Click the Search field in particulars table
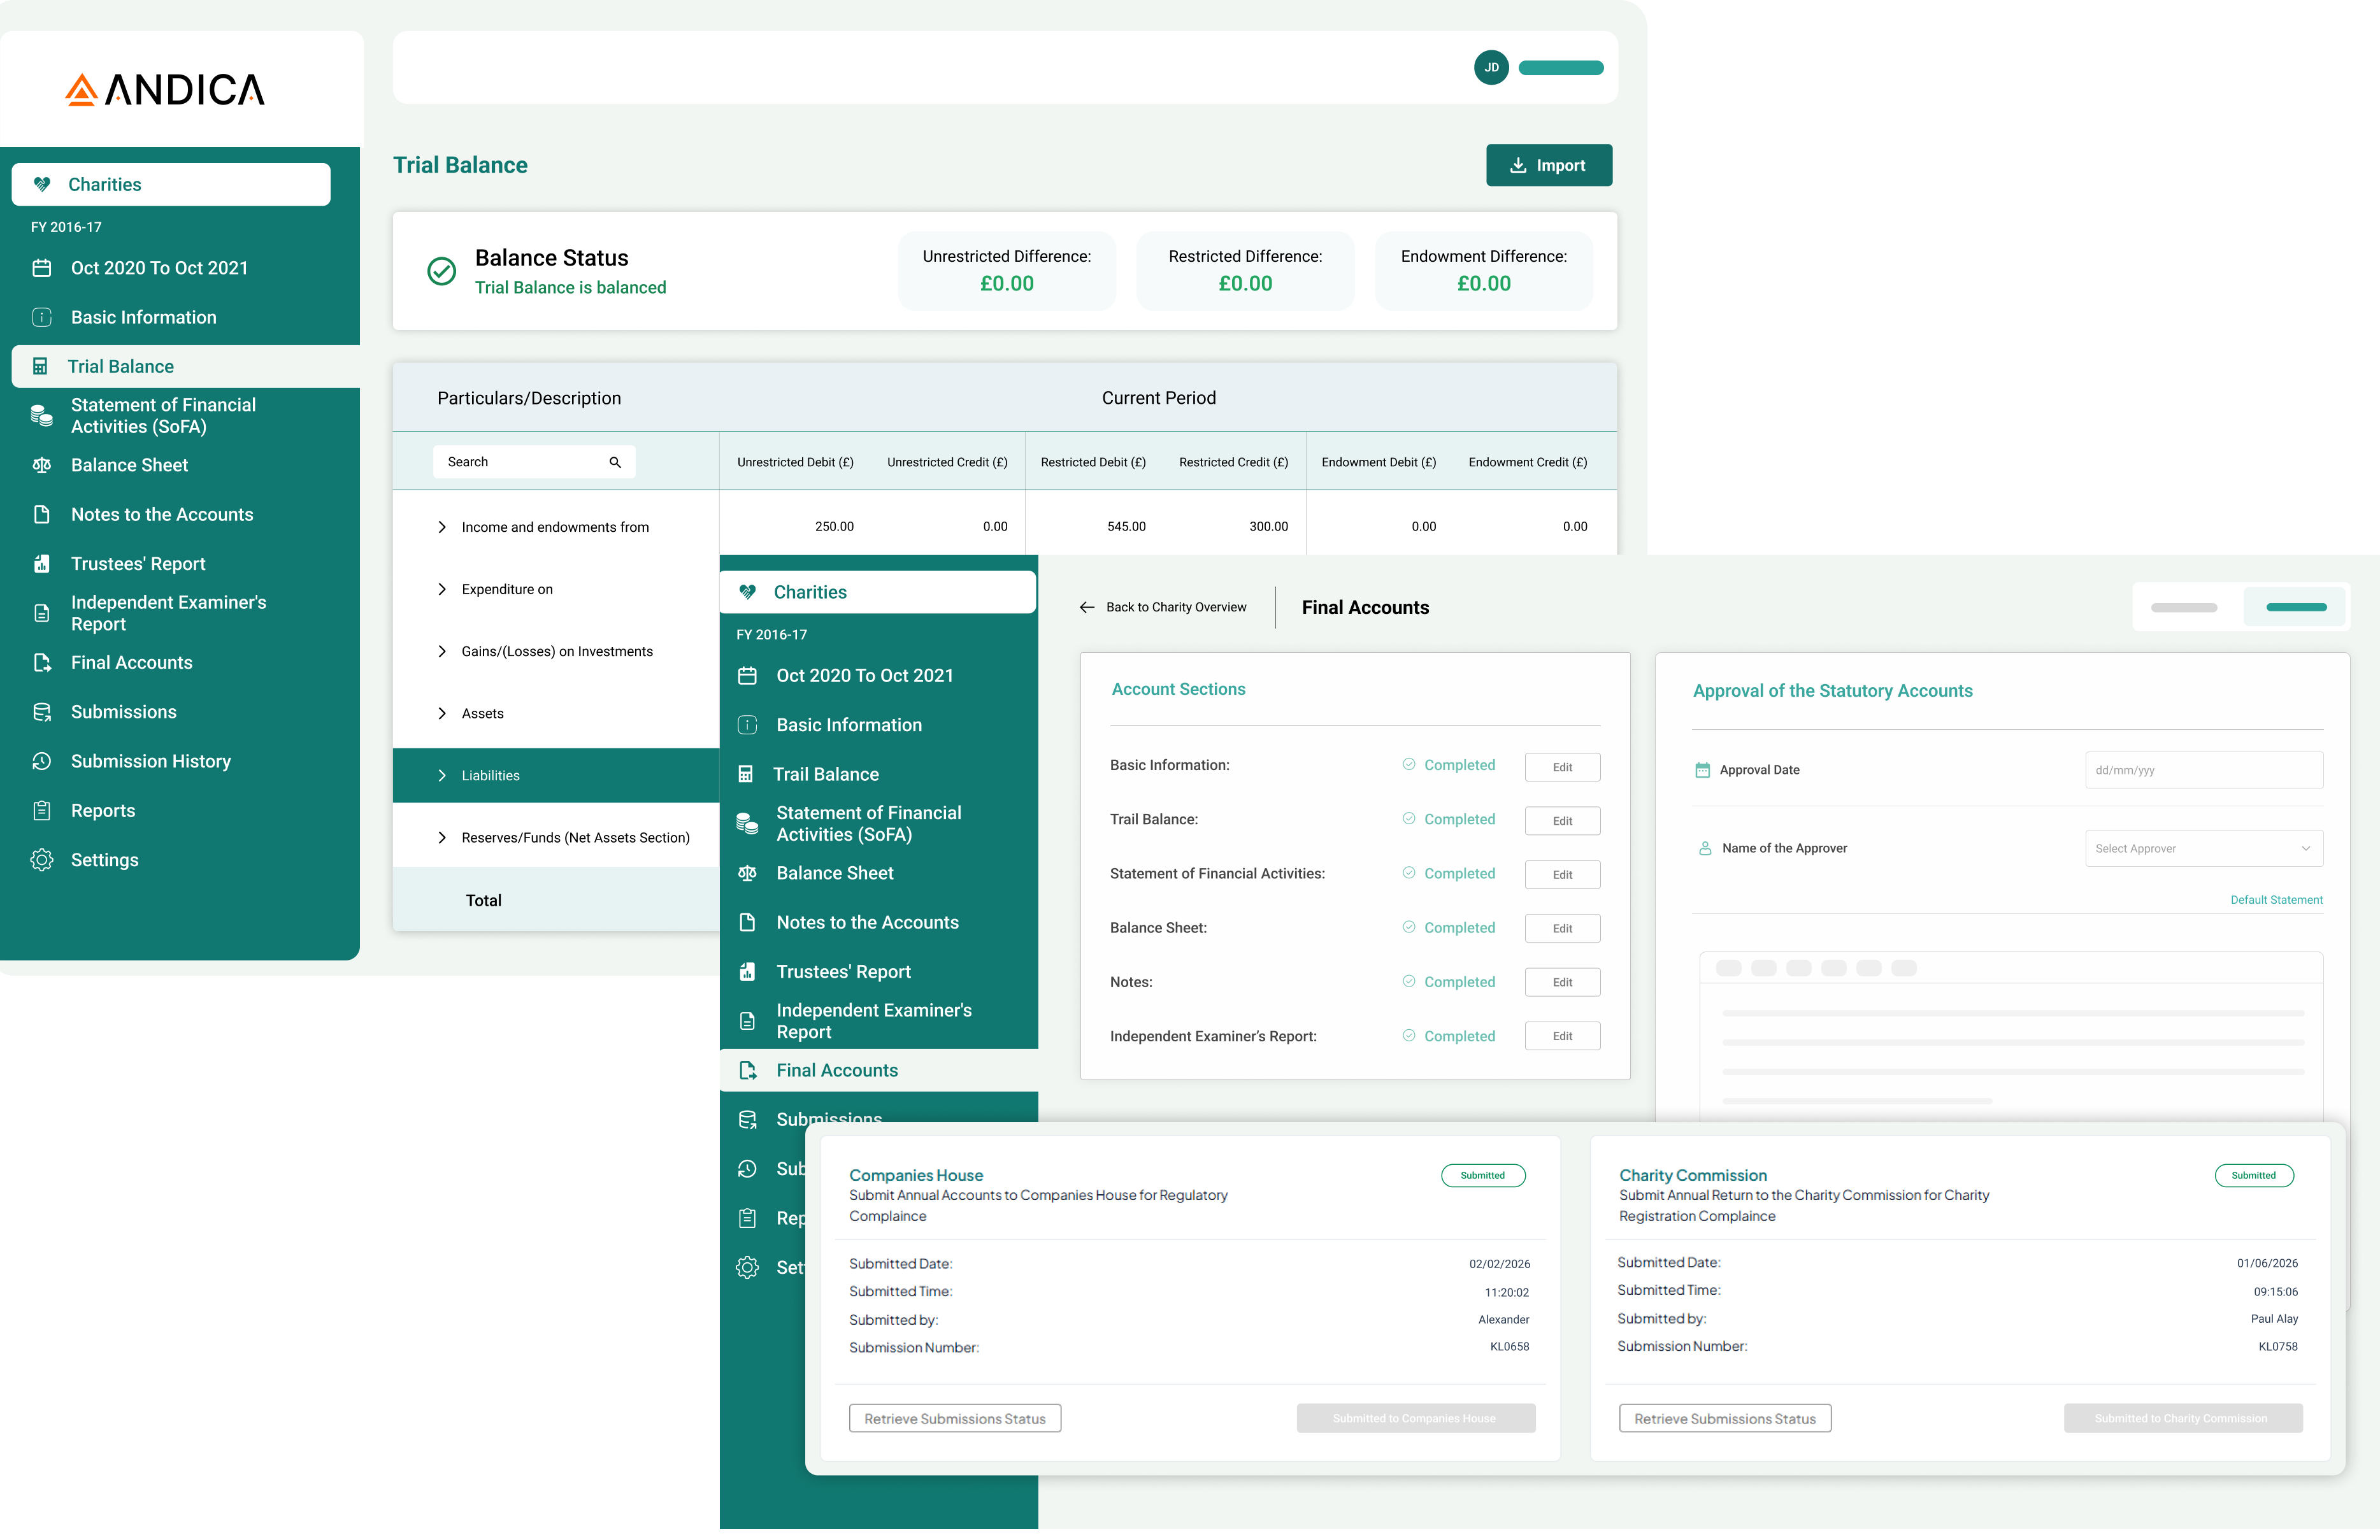This screenshot has height=1540, width=2380. [535, 463]
